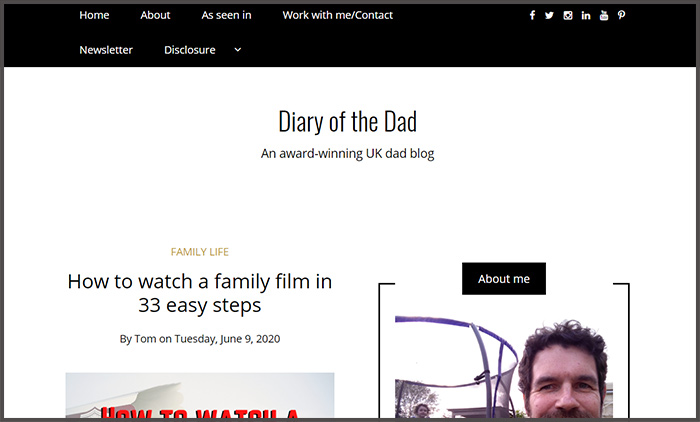Screen dimensions: 700x422
Task: Open the About menu item
Action: (155, 15)
